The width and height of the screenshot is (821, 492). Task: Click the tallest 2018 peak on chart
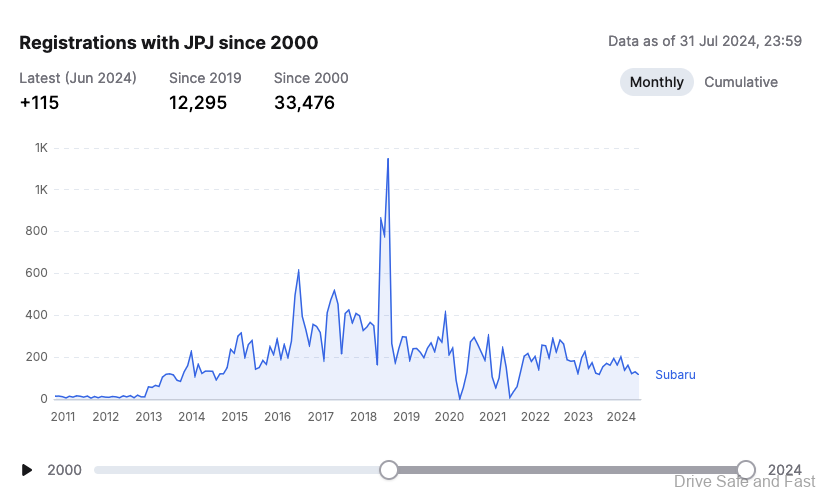pos(388,159)
